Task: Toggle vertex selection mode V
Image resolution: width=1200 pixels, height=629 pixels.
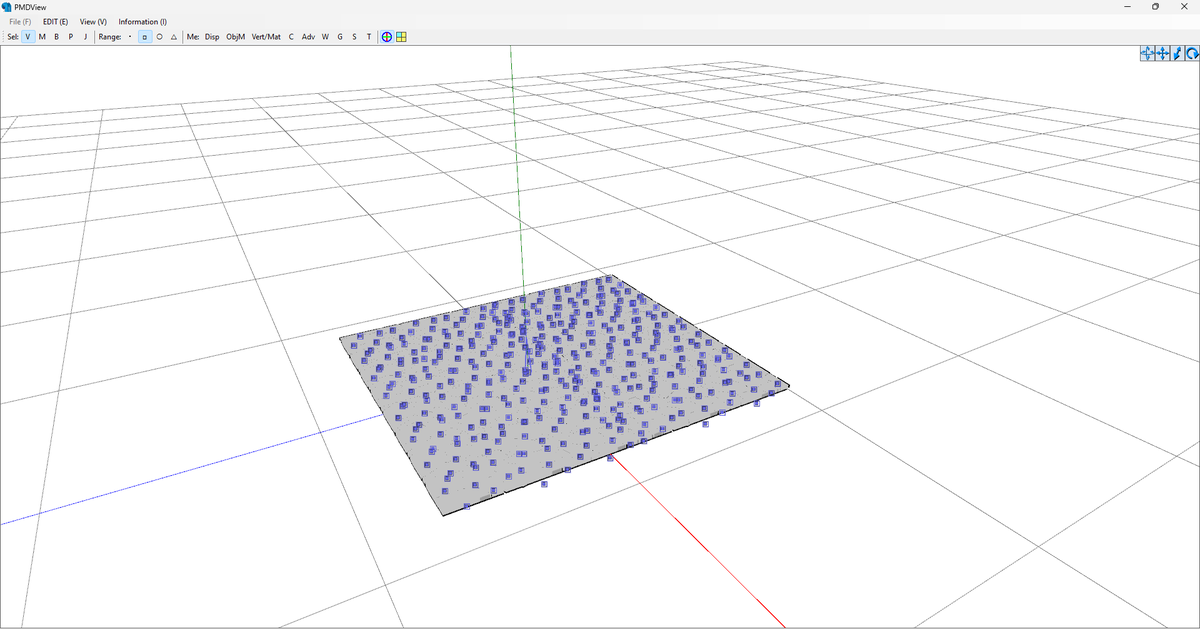Action: coord(28,37)
